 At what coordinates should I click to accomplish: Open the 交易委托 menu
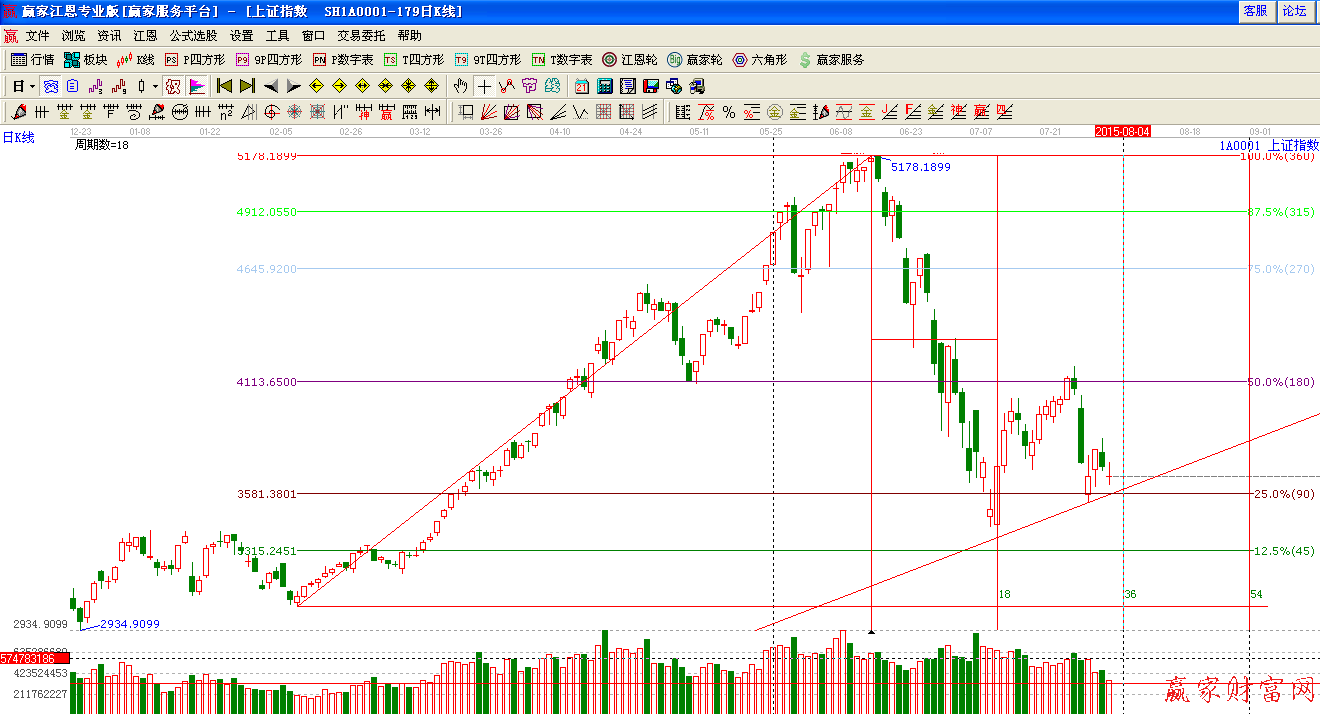(x=361, y=35)
